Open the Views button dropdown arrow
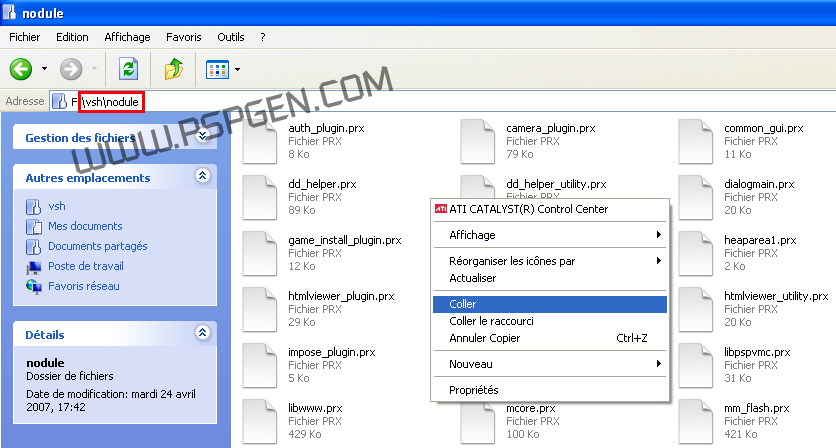 click(x=237, y=69)
